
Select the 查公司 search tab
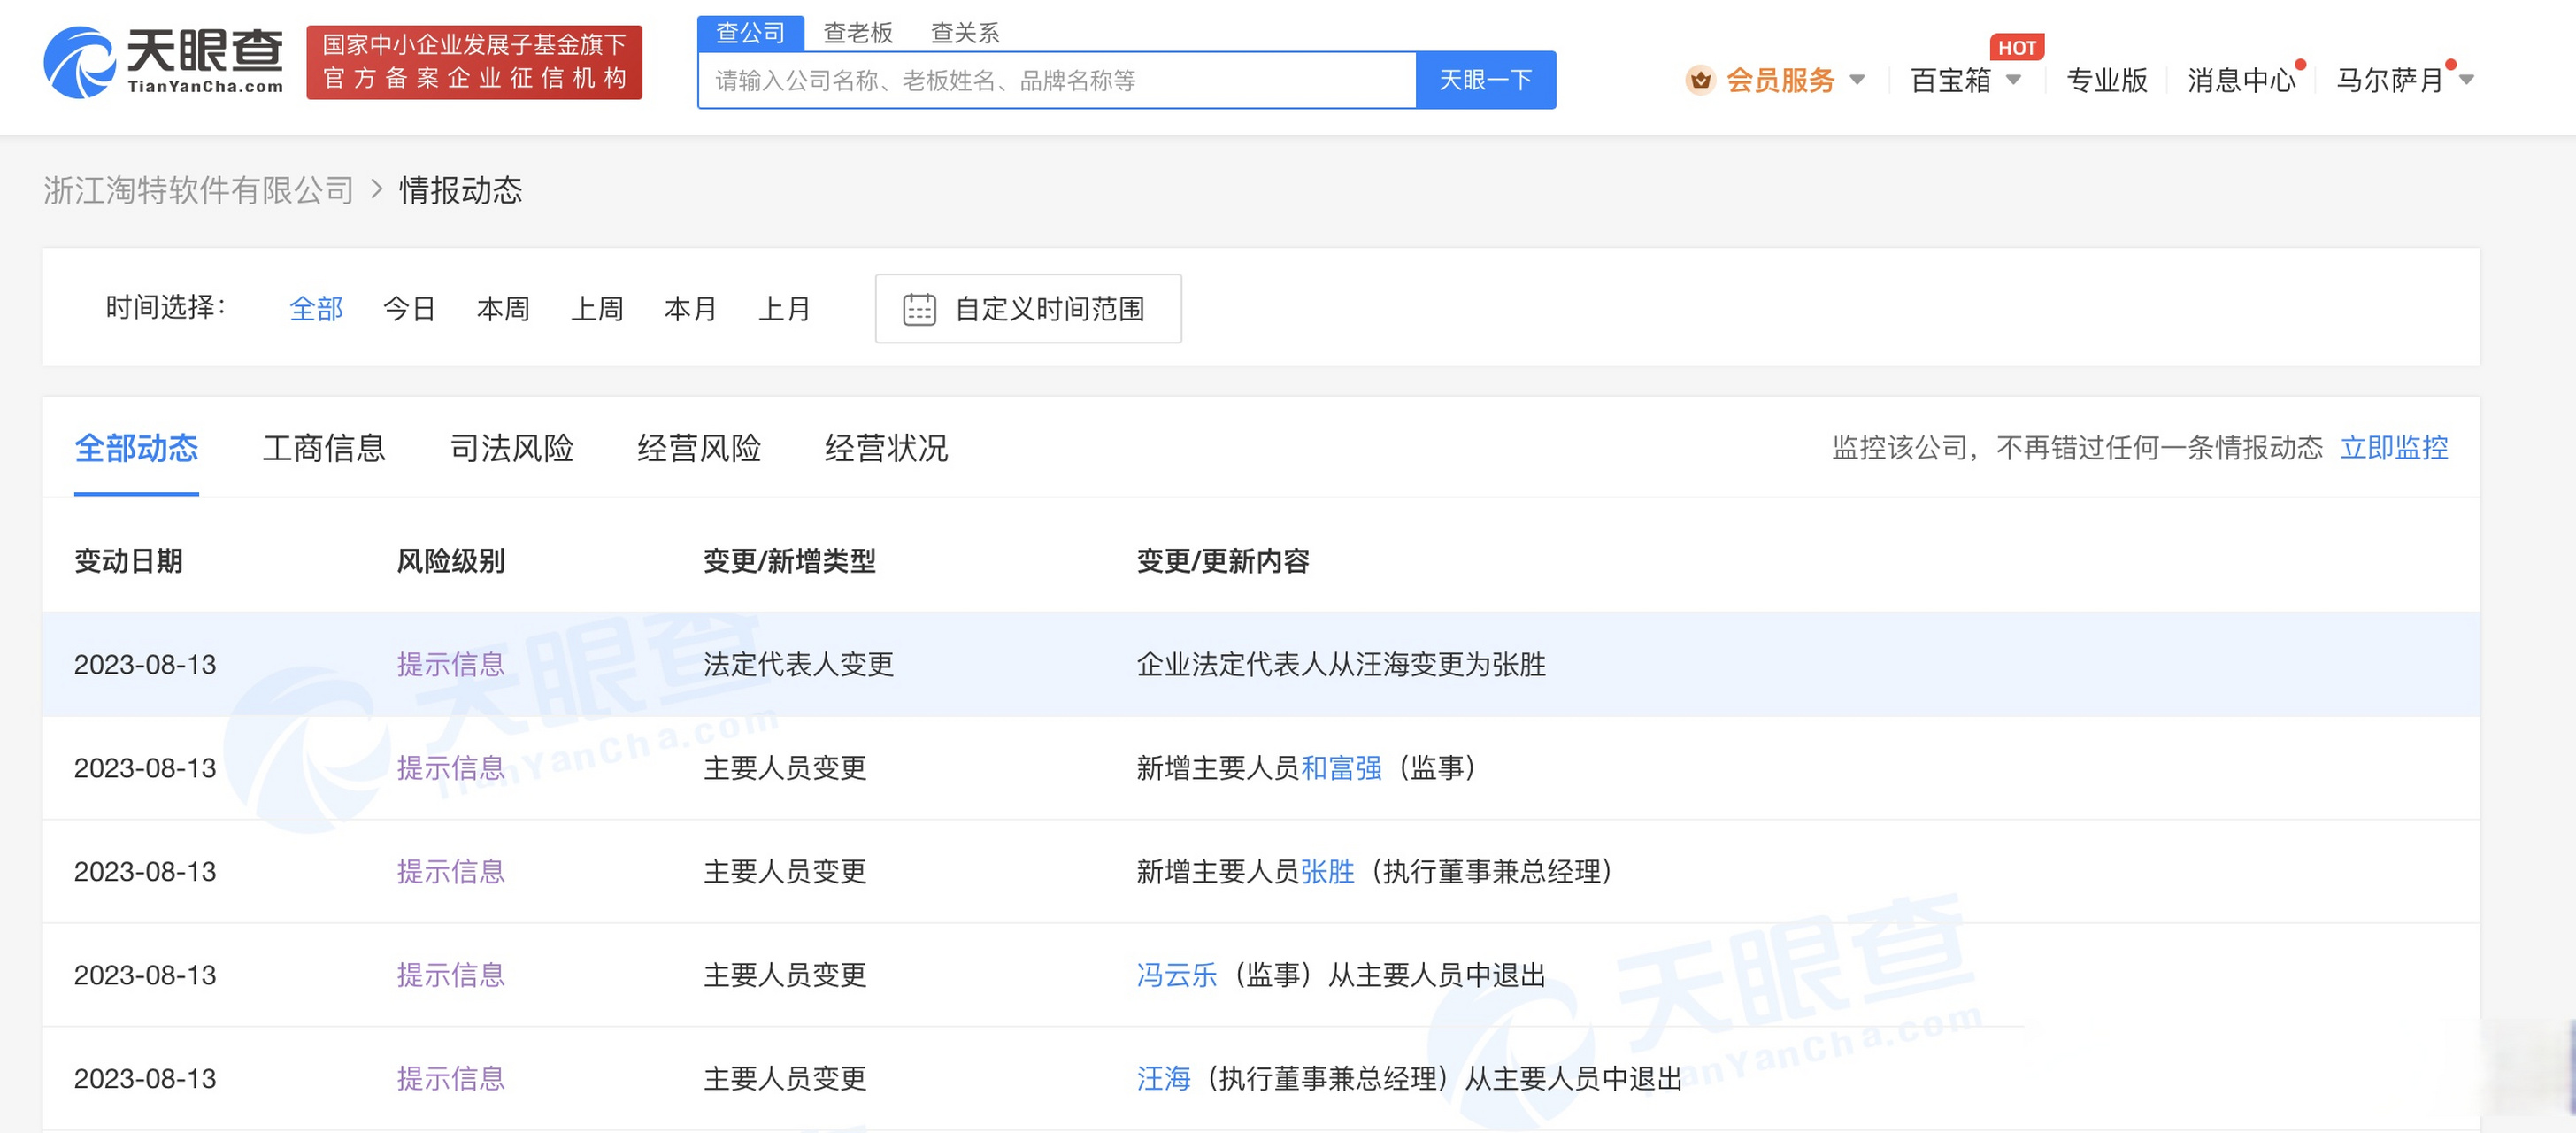pos(750,33)
